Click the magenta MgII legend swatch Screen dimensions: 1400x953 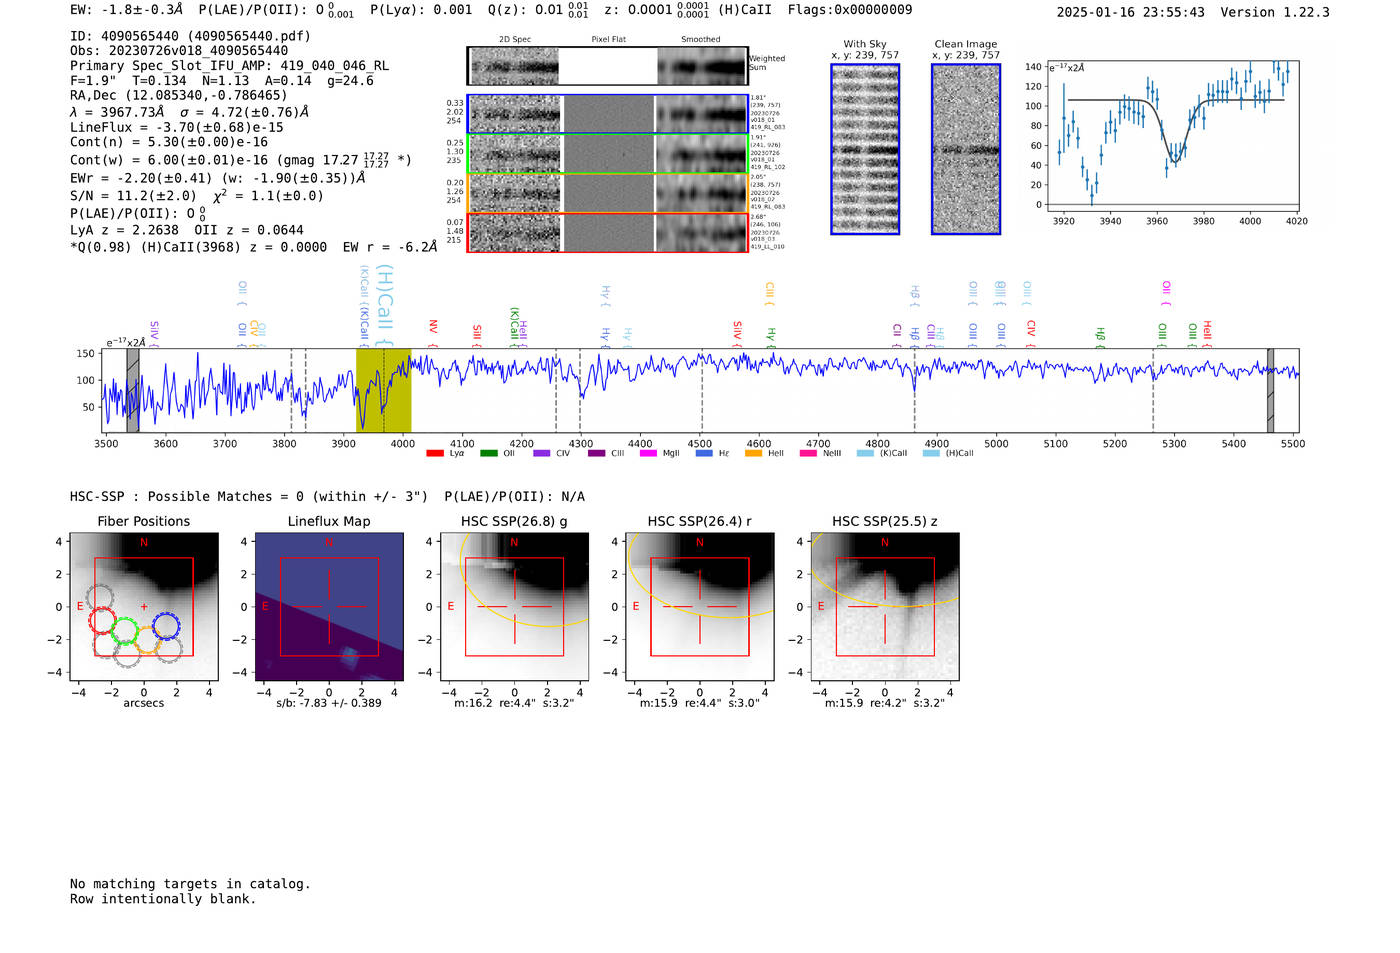(649, 453)
